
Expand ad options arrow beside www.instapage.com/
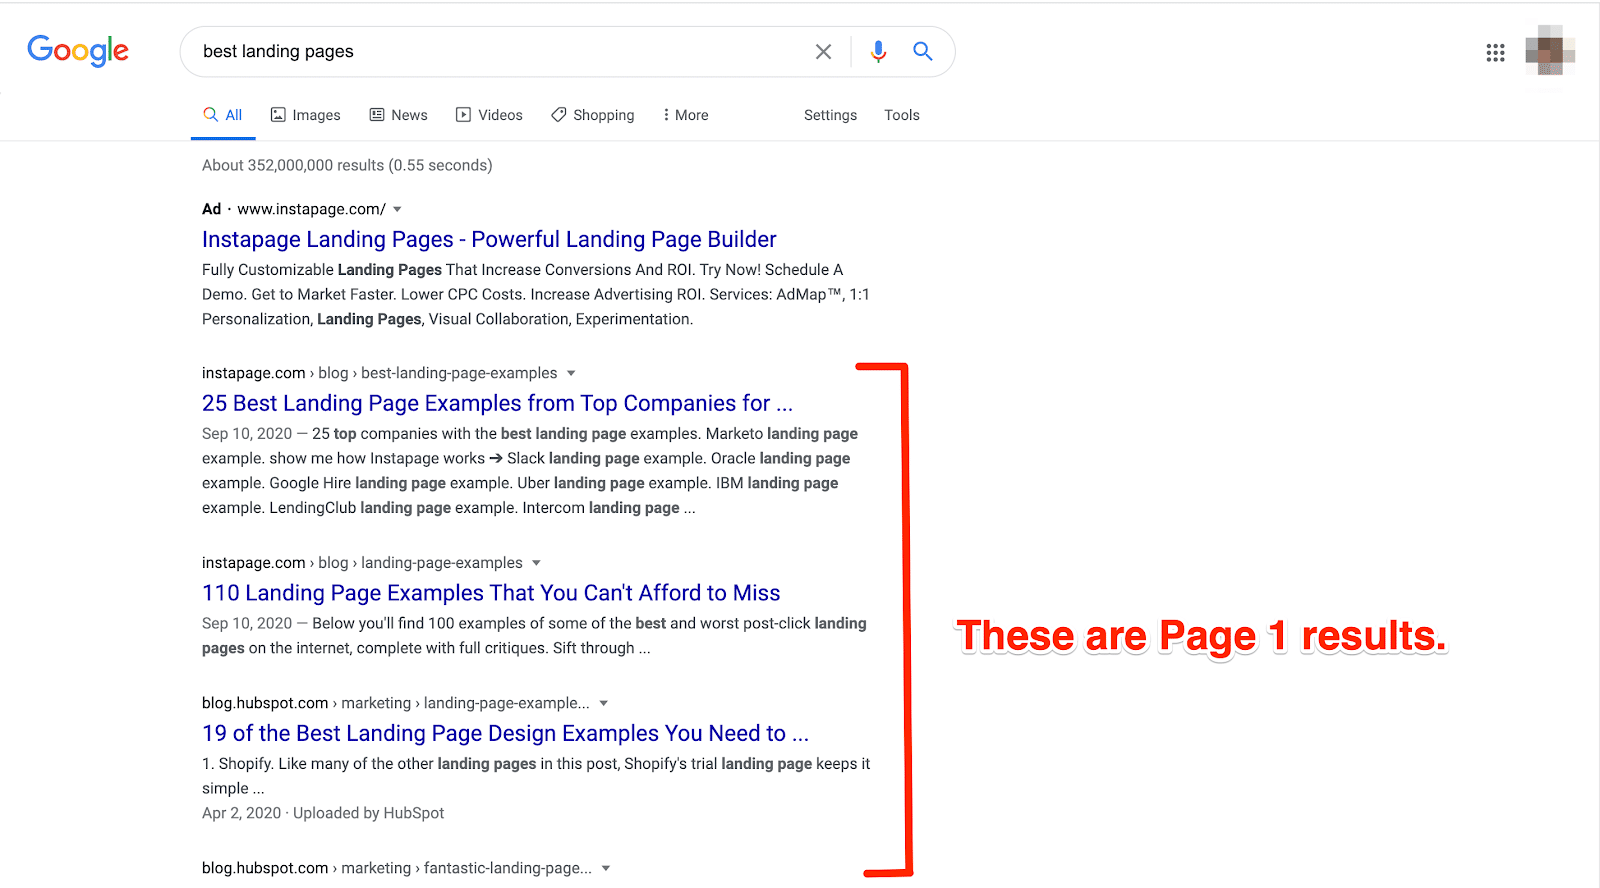[x=397, y=209]
